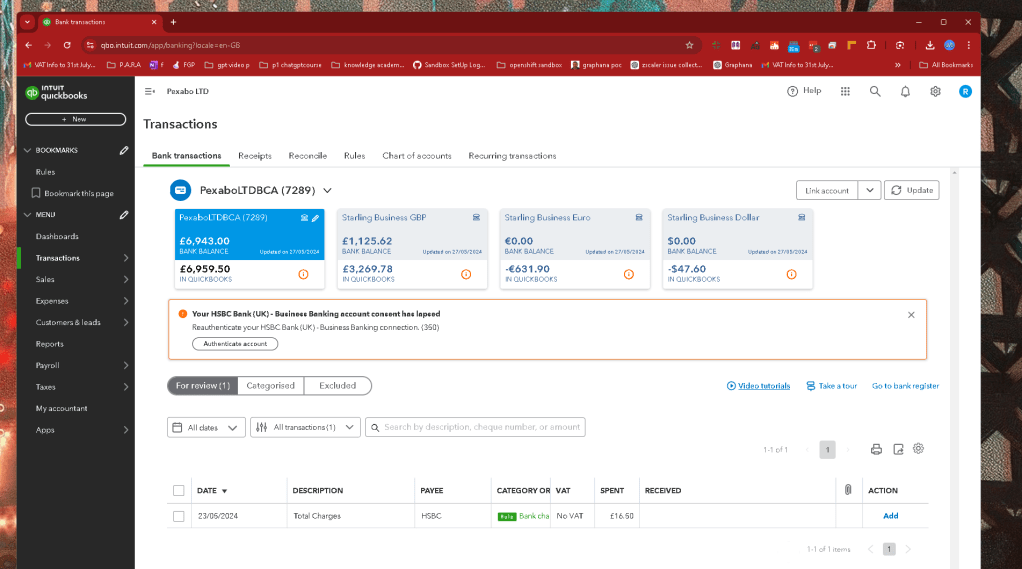
Task: Switch to the Receipts tab
Action: (x=255, y=156)
